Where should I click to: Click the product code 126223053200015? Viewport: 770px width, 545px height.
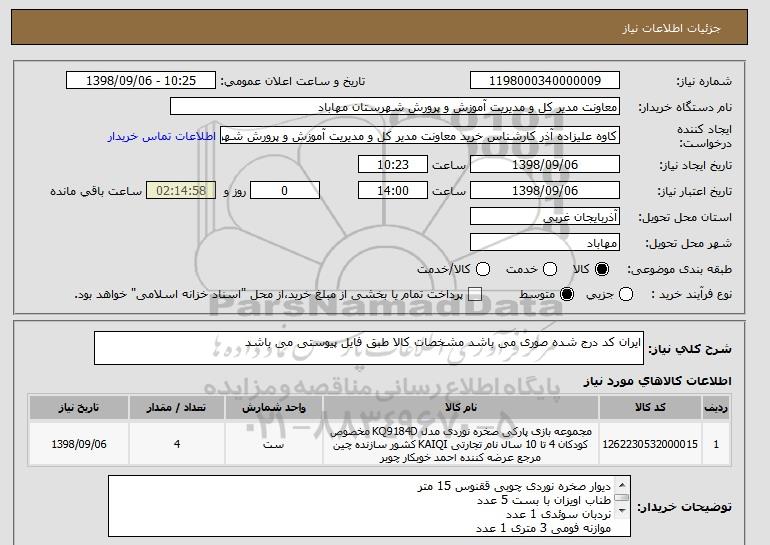coord(650,444)
